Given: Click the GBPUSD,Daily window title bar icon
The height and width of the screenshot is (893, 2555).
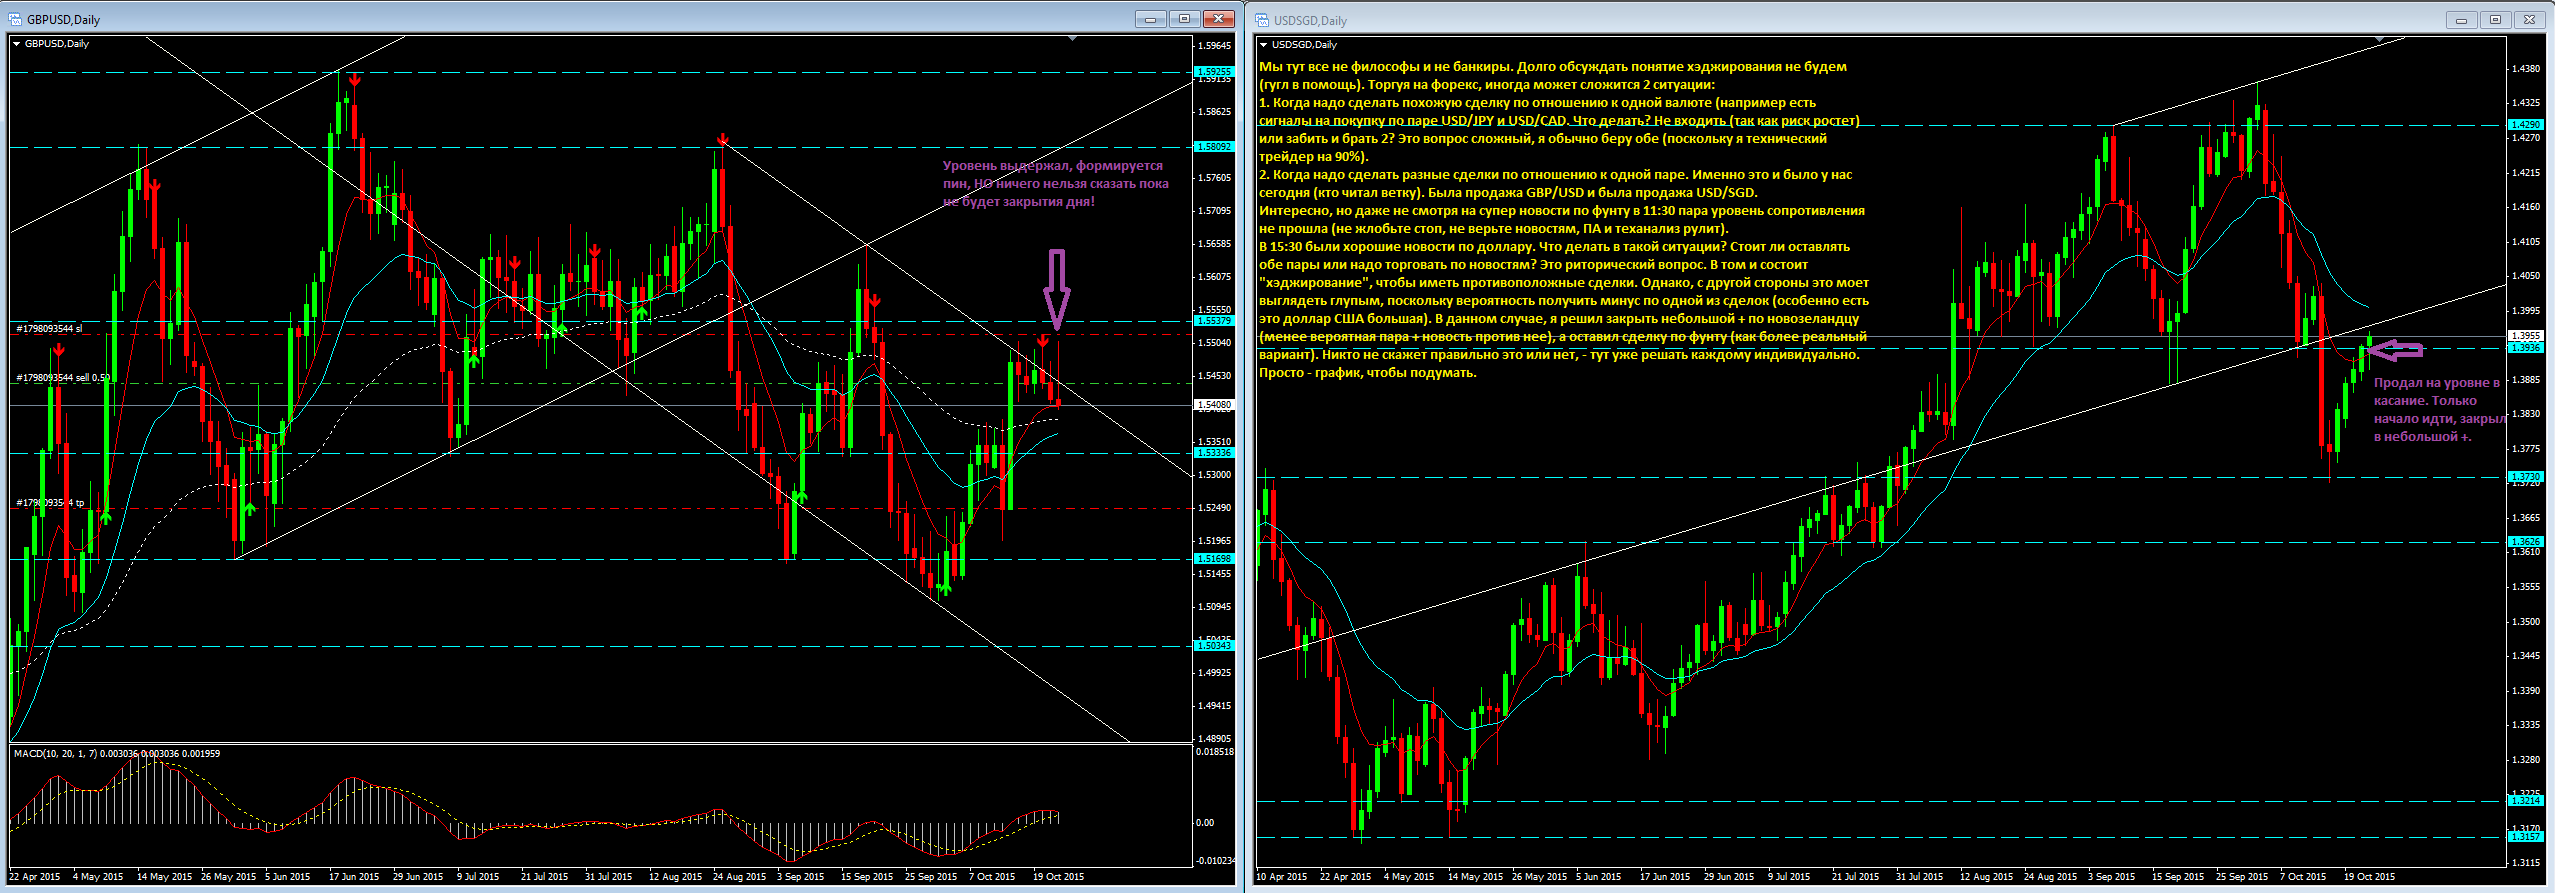Looking at the screenshot, I should tap(15, 19).
